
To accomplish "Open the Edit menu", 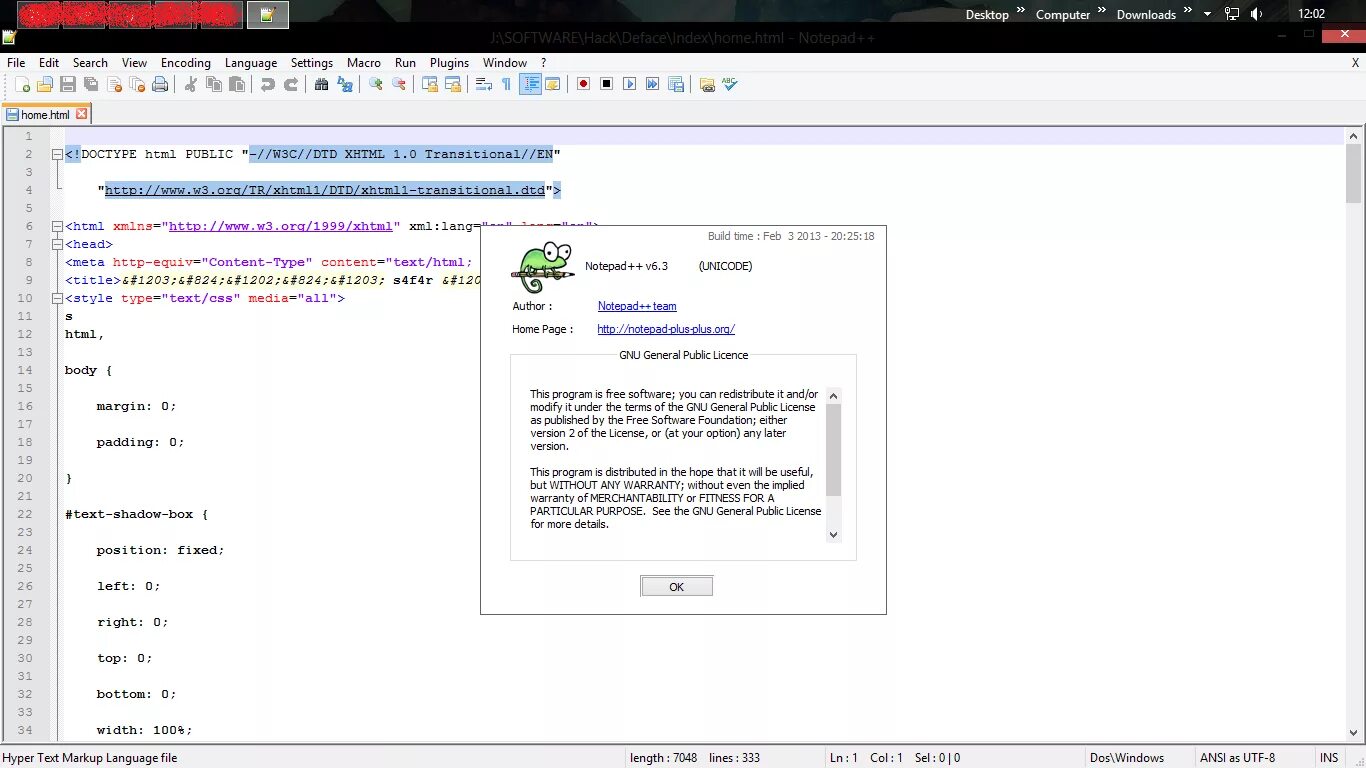I will [49, 62].
